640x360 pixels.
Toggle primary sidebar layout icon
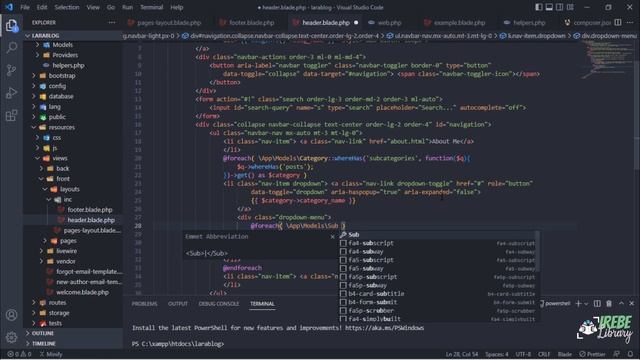tap(539, 7)
